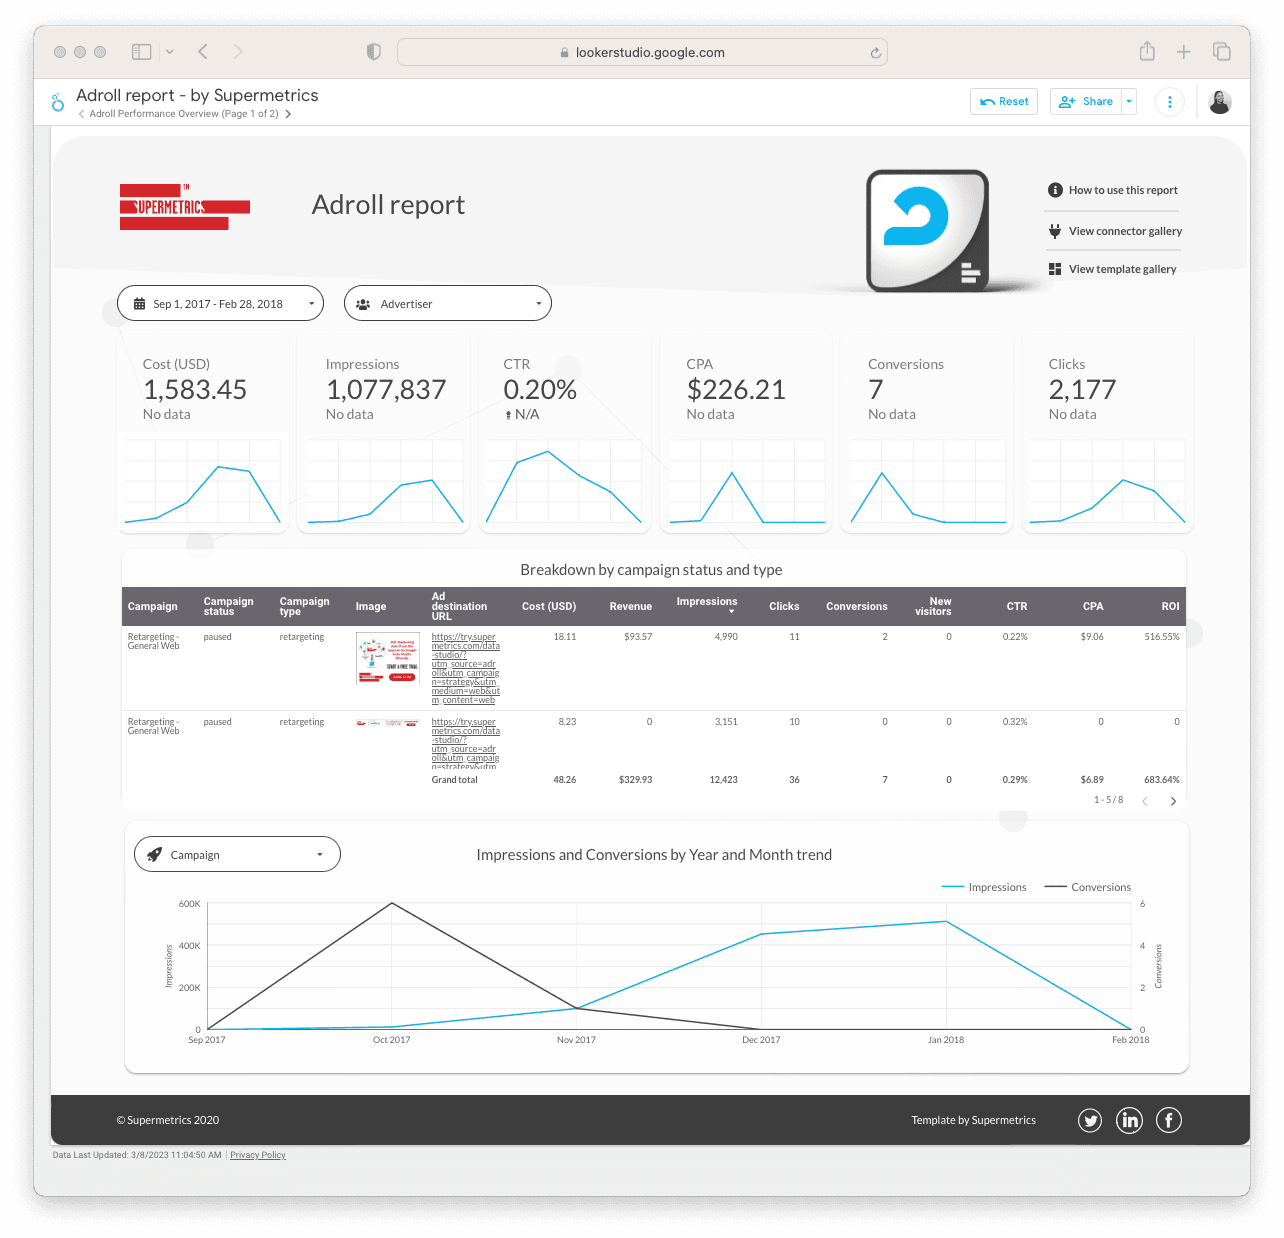This screenshot has width=1284, height=1238.
Task: Expand the sidebar options chevron
Action: click(170, 51)
